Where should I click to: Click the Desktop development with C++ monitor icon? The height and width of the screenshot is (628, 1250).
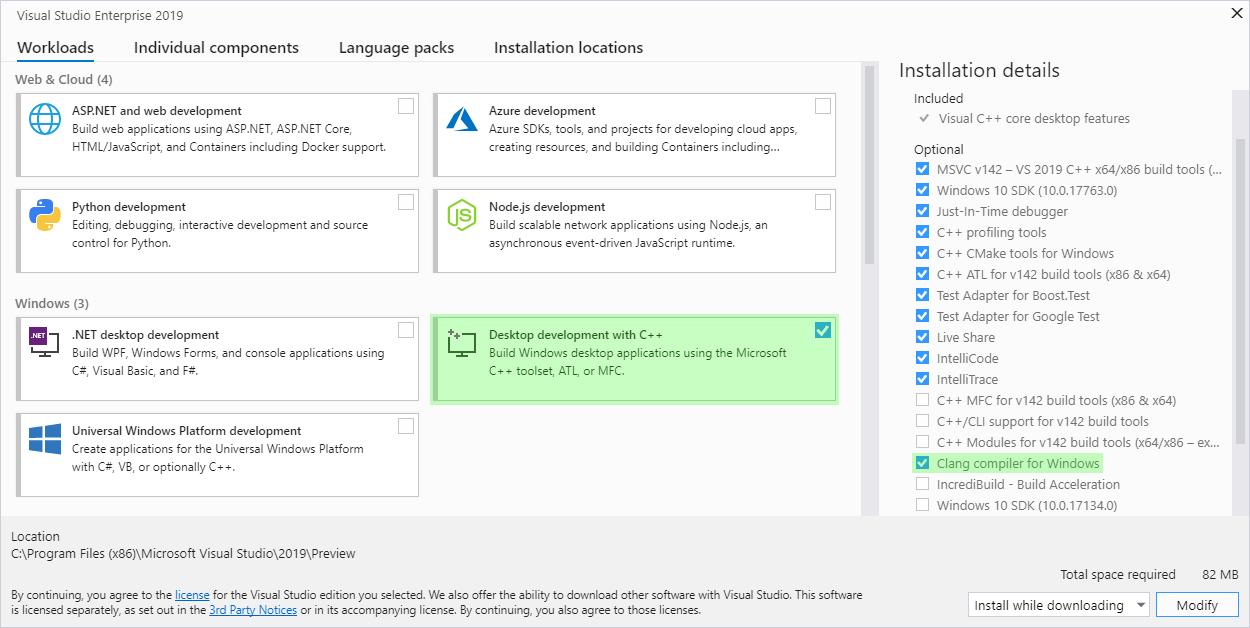[462, 343]
